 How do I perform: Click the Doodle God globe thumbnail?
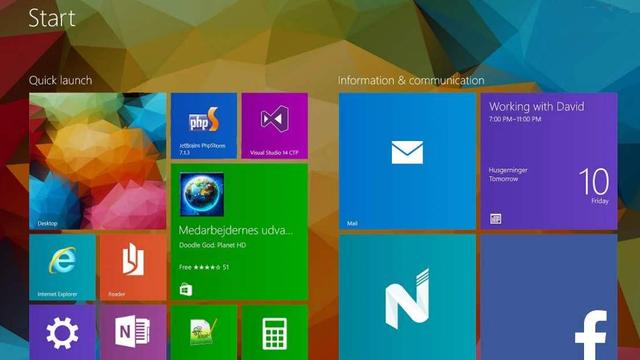(202, 194)
